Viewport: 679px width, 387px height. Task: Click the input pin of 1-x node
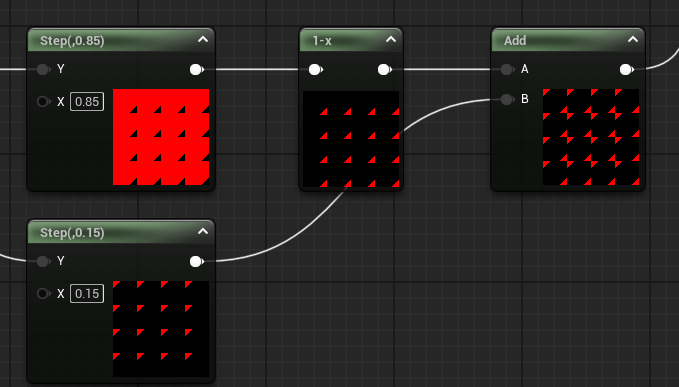point(316,69)
